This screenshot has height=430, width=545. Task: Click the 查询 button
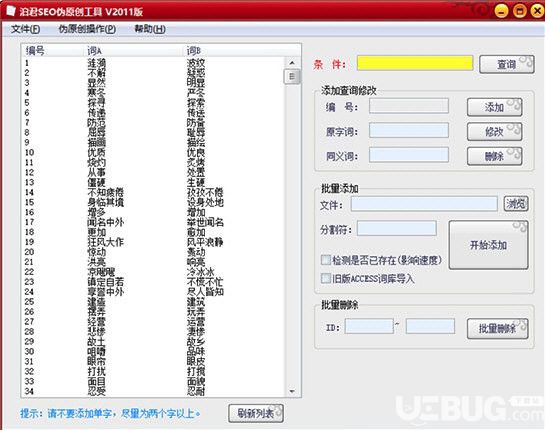pos(507,64)
